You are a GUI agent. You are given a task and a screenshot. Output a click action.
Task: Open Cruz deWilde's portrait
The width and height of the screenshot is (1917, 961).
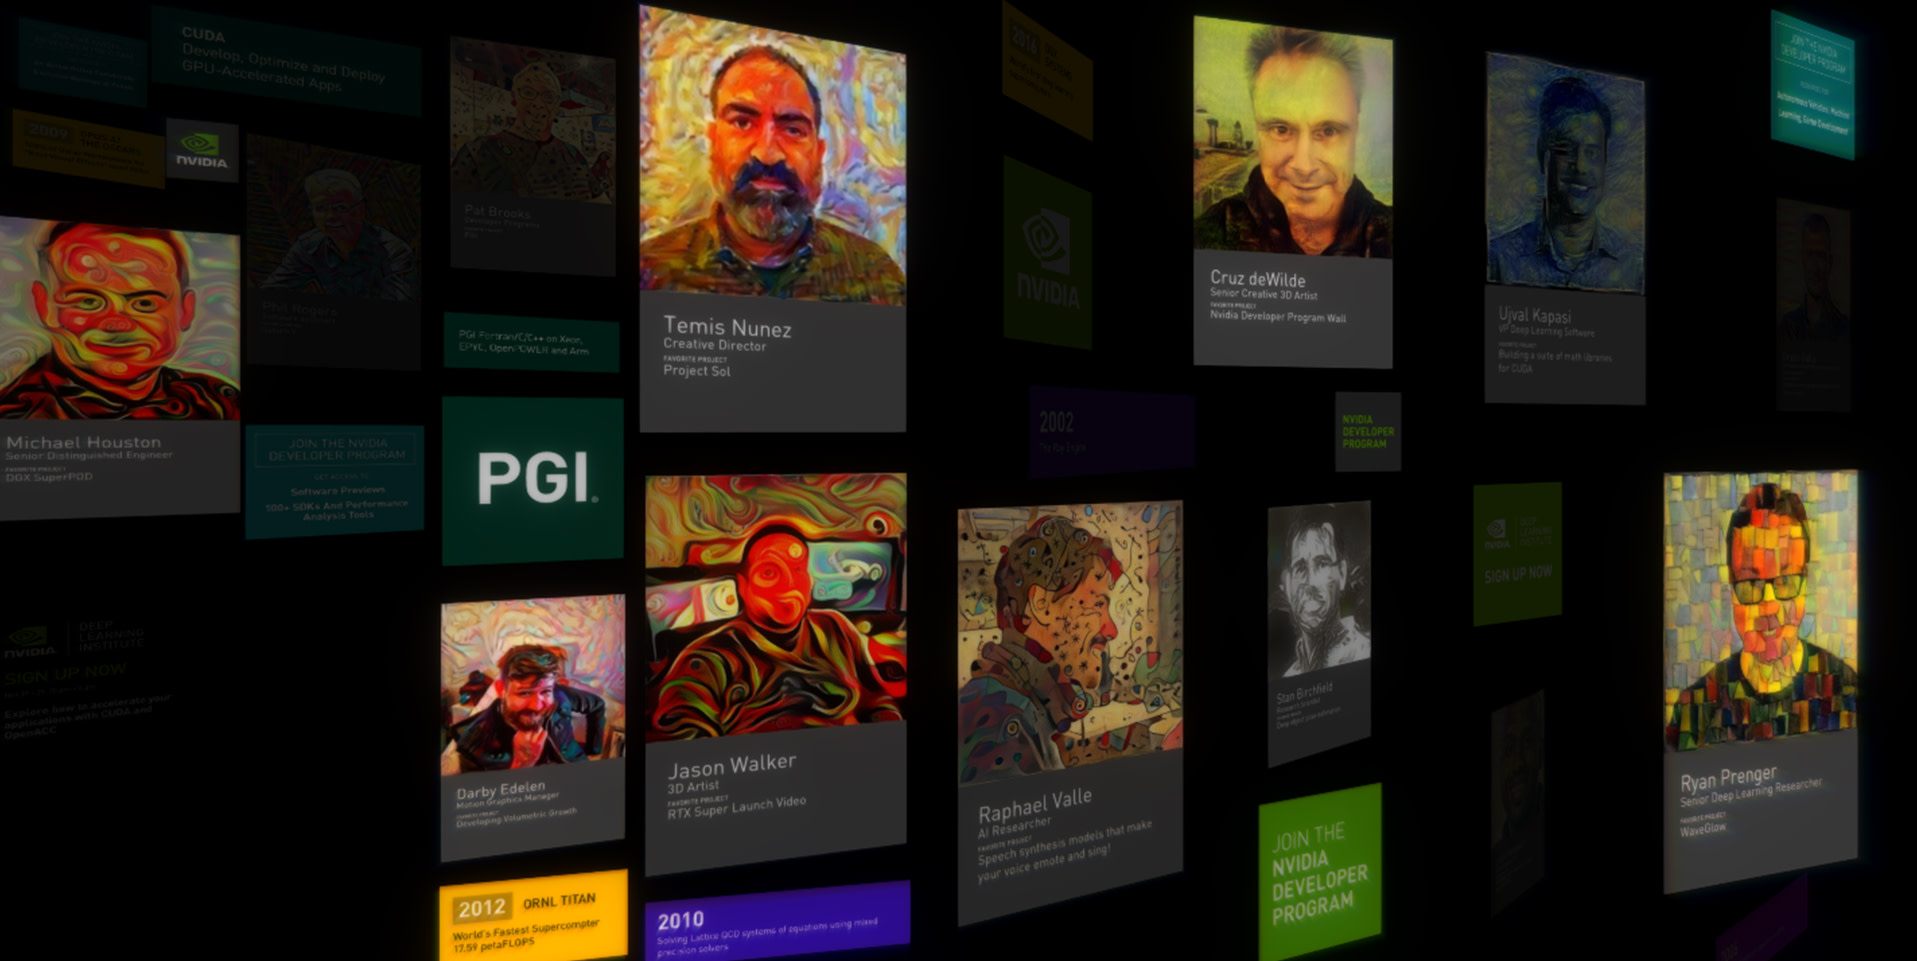click(1292, 137)
